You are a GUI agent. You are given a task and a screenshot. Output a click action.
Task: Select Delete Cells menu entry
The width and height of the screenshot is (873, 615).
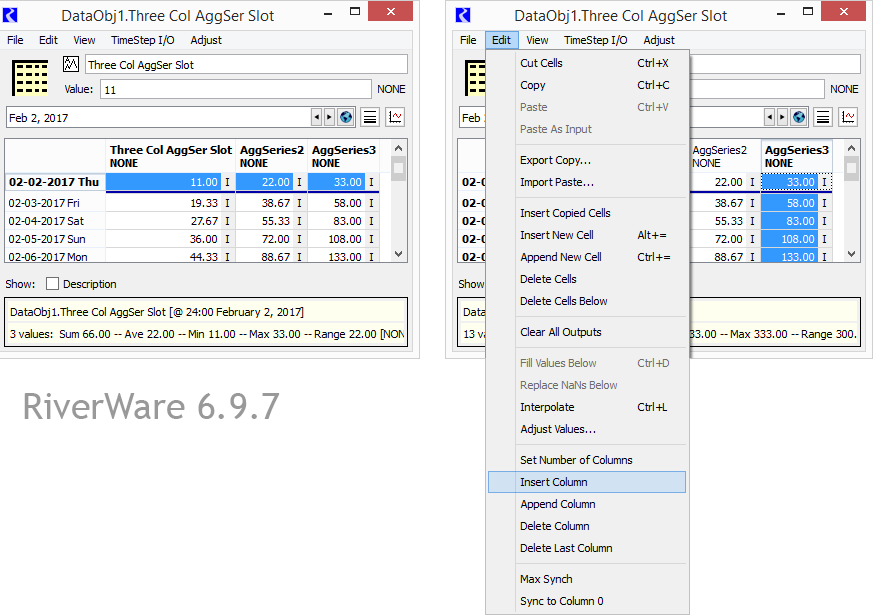587,279
